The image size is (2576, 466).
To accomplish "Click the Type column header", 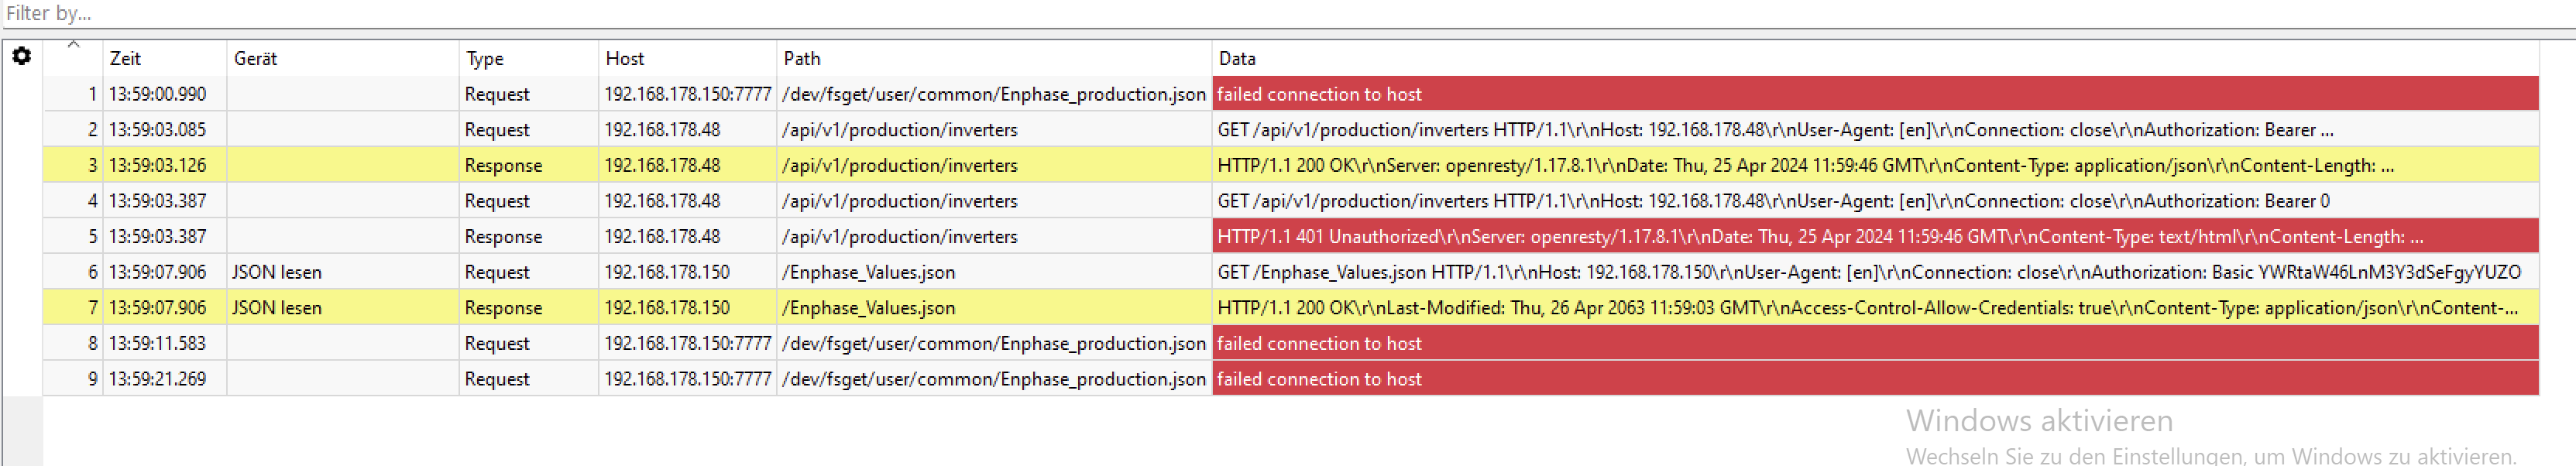I will click(x=486, y=59).
